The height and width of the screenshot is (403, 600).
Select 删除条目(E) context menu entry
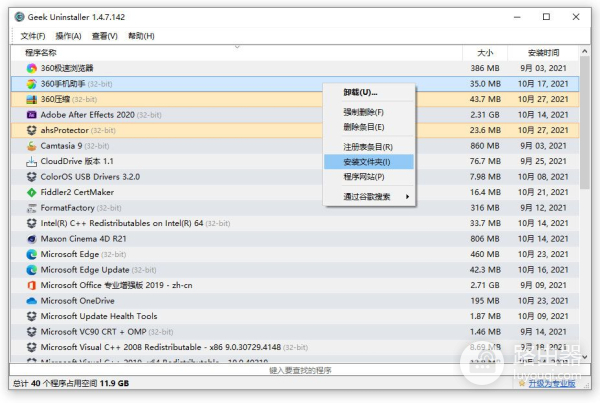pos(369,127)
